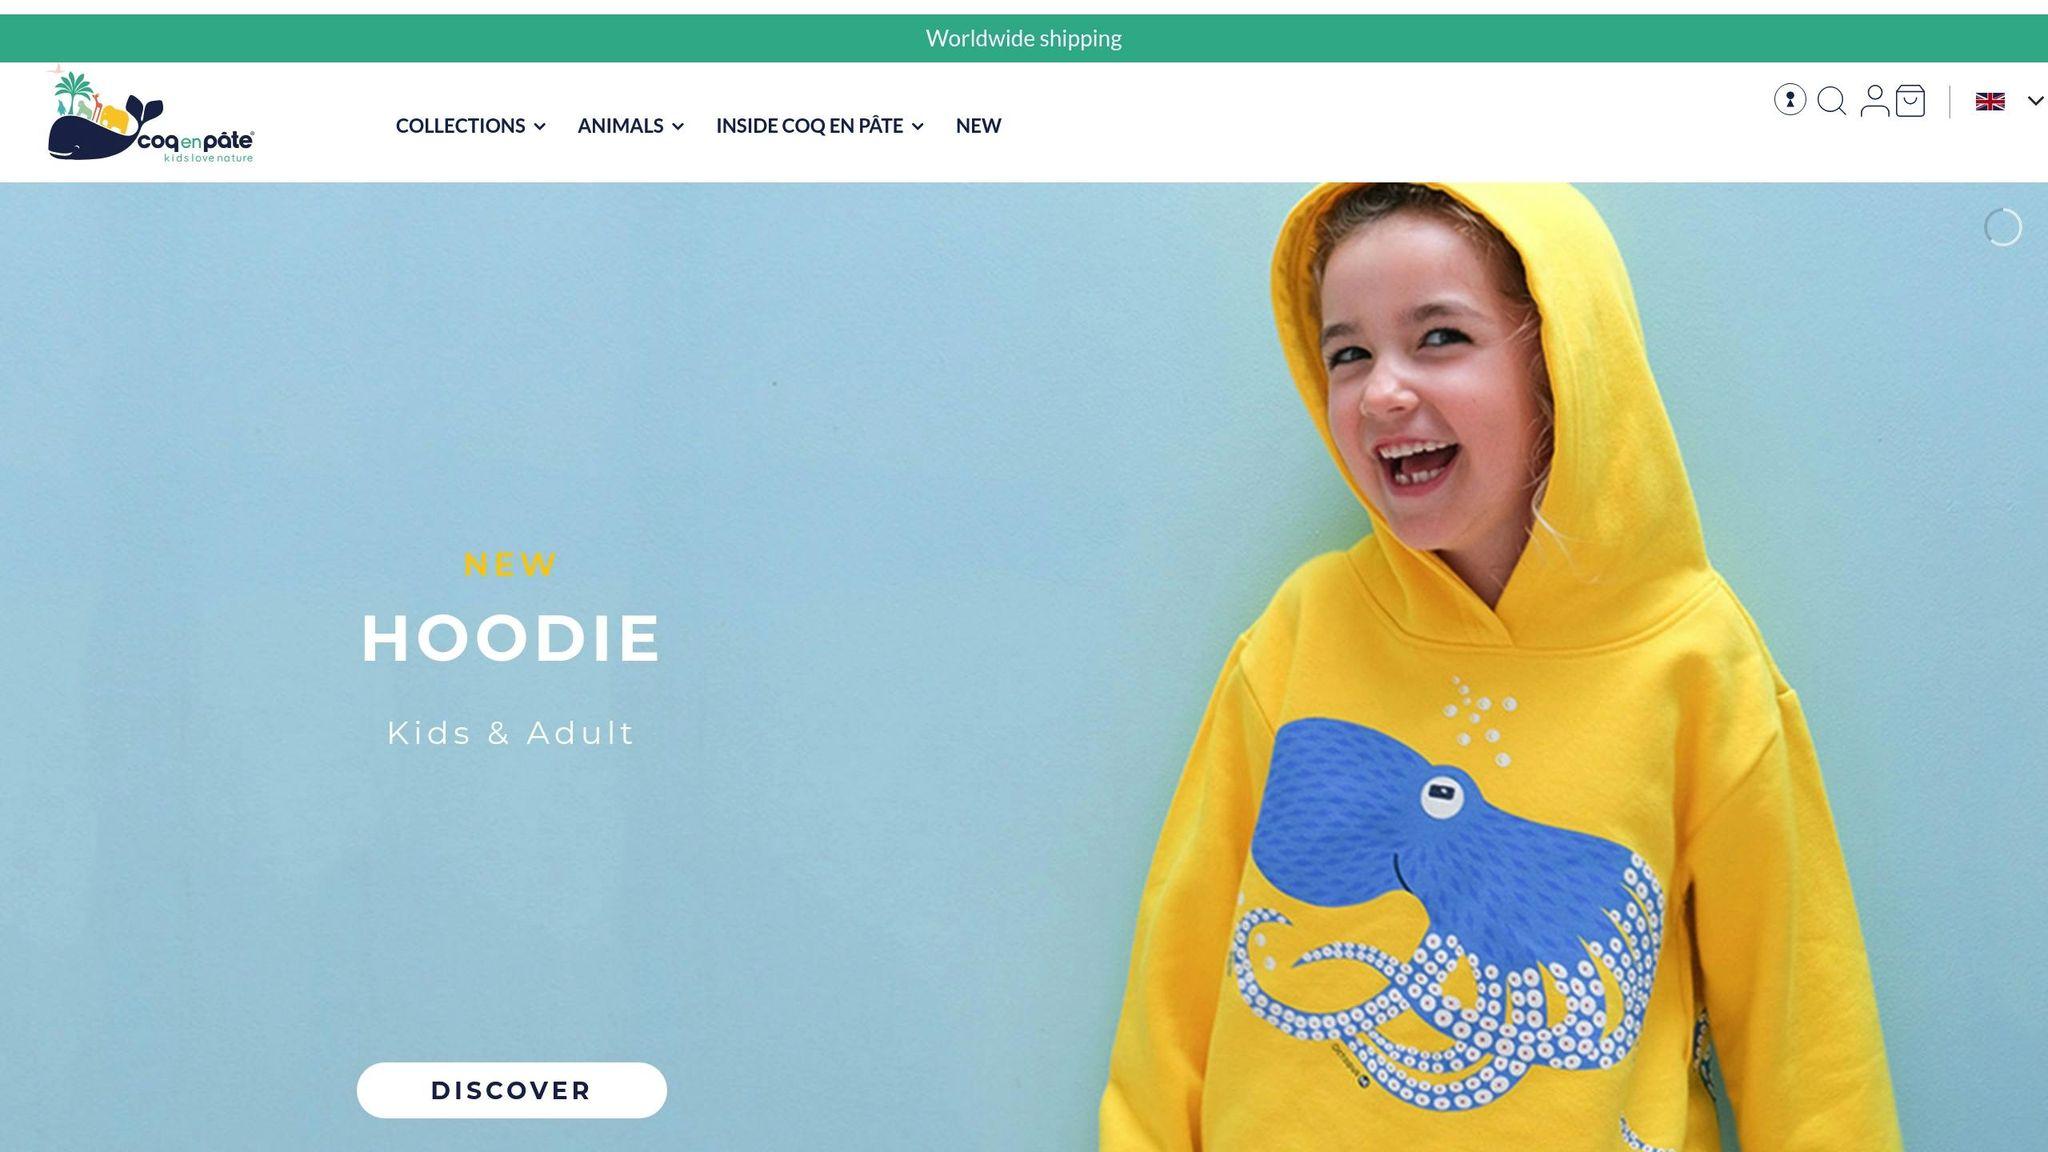Click the keyhole circle icon

coord(1790,100)
